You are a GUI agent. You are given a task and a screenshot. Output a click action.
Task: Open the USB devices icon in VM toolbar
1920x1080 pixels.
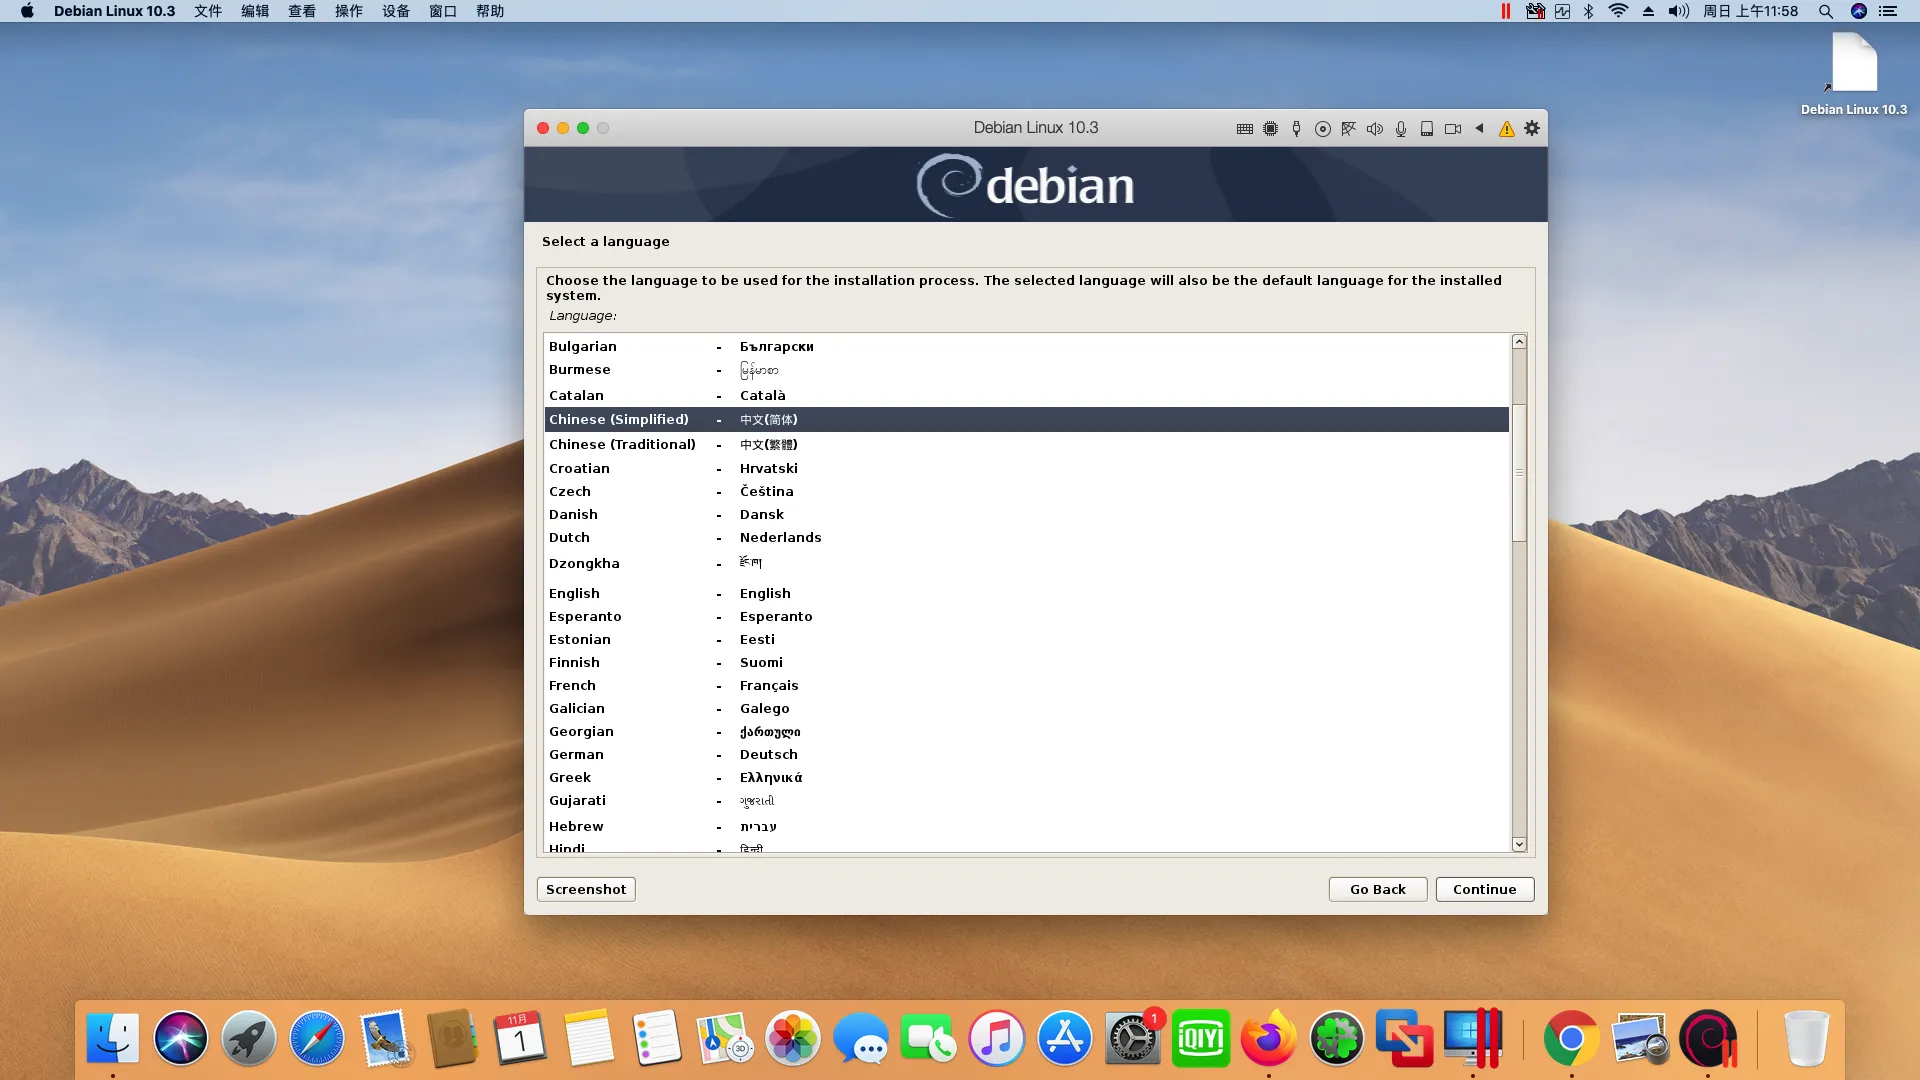click(x=1296, y=129)
